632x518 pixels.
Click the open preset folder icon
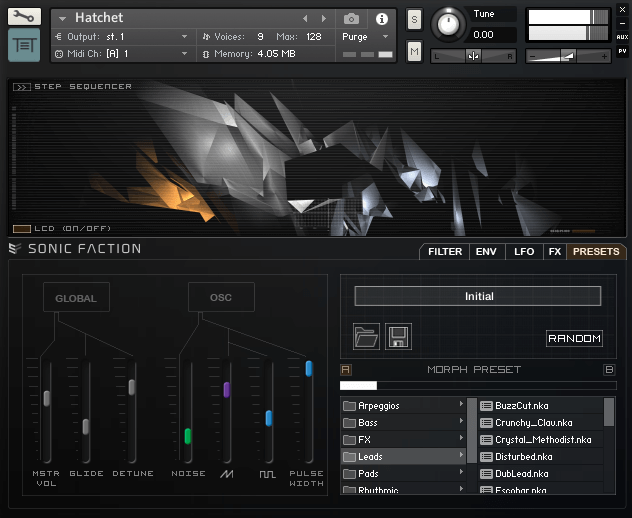tap(367, 337)
